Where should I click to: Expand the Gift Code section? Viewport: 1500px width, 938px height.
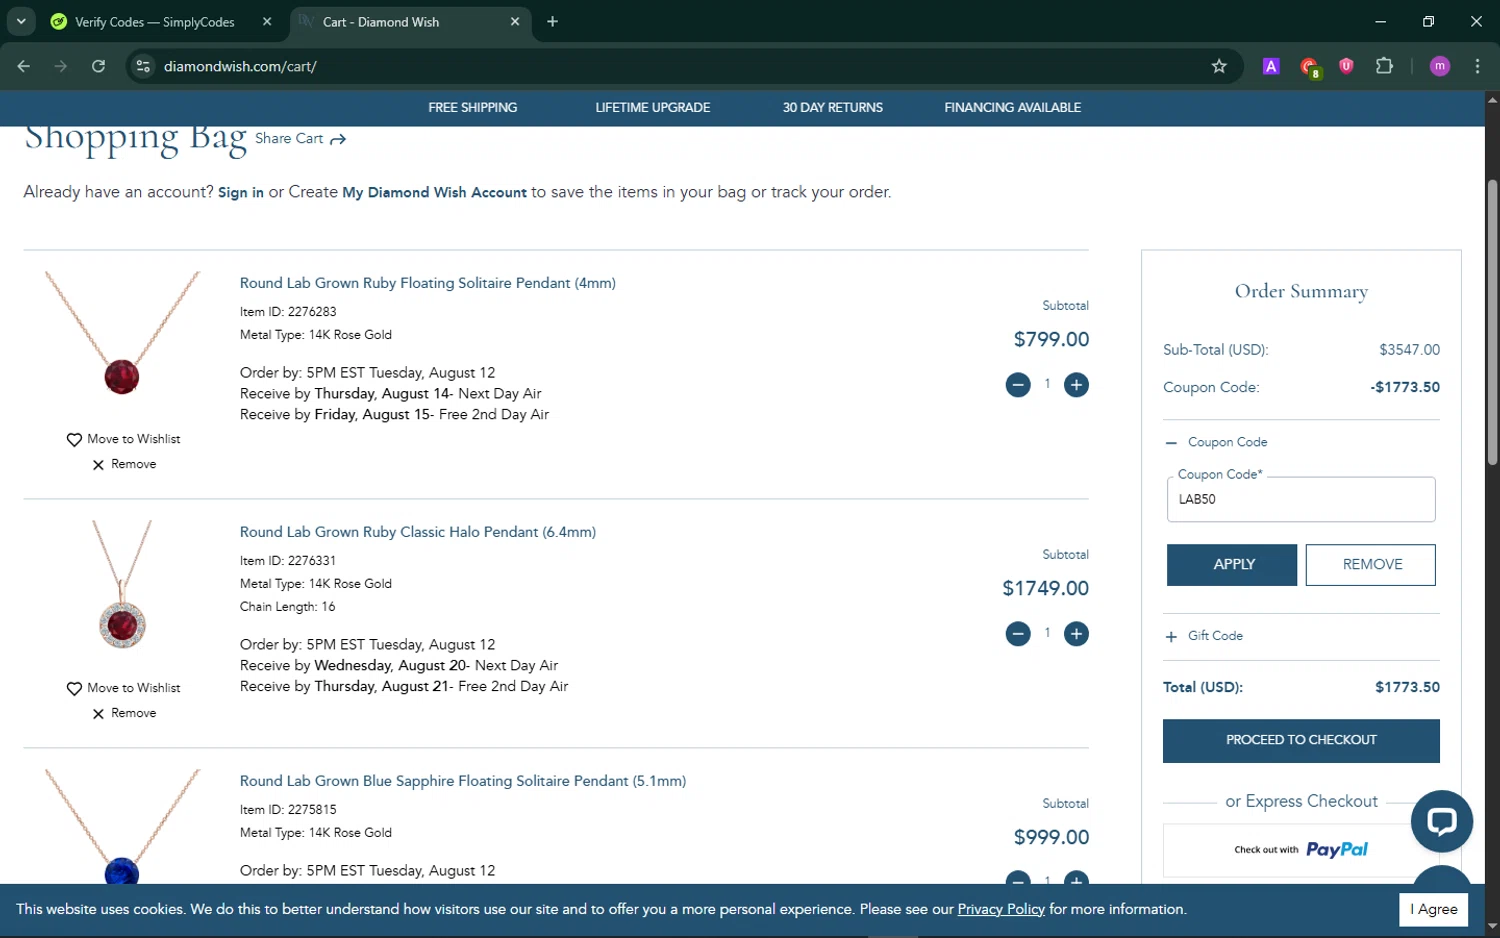point(1204,636)
